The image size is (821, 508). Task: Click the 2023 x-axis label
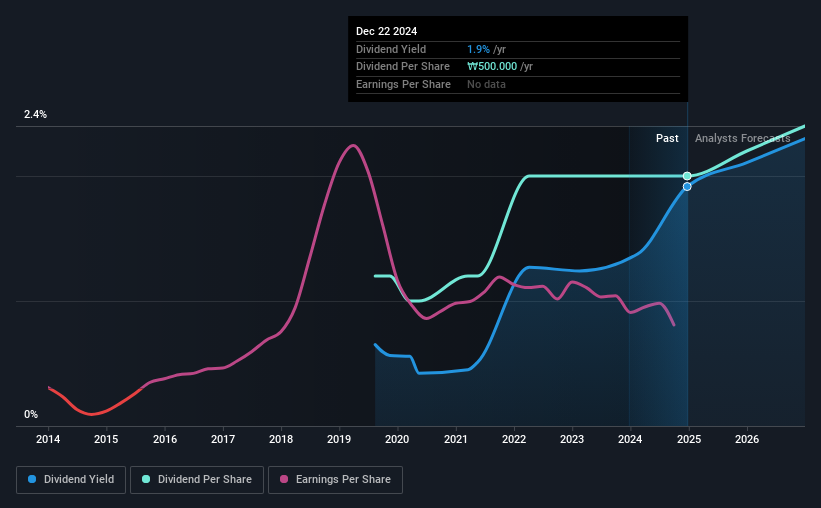572,439
